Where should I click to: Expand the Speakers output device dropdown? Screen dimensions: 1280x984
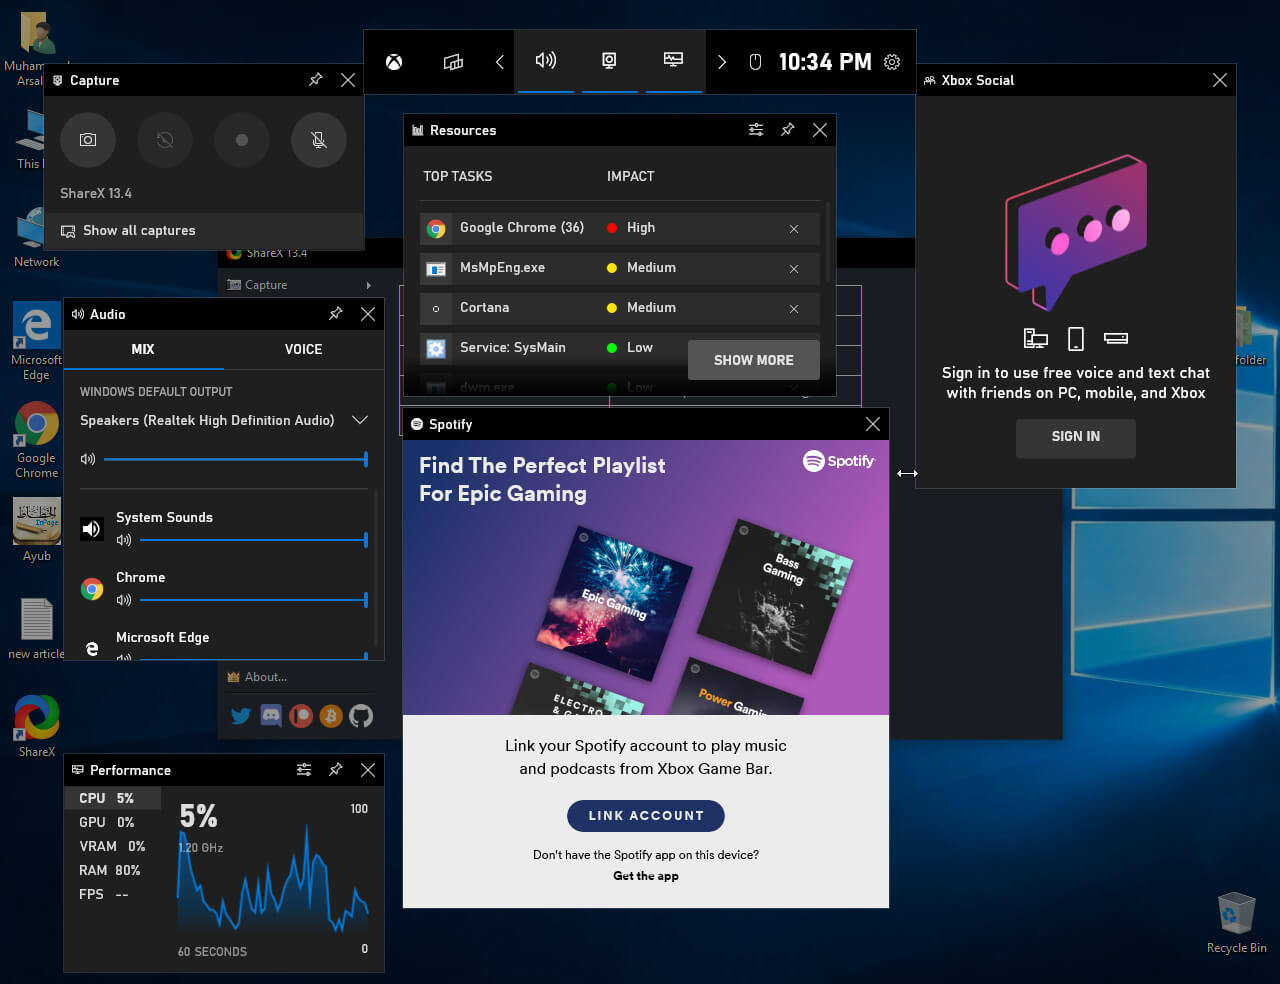360,420
